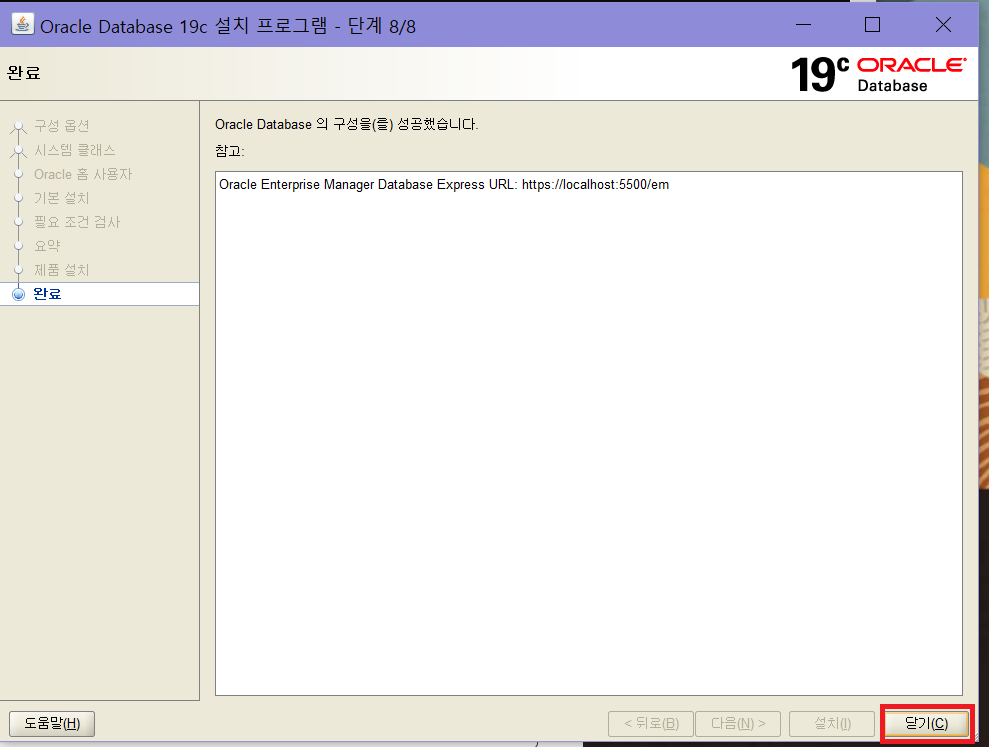
Task: Click the 완료 step bullet icon
Action: 19,294
